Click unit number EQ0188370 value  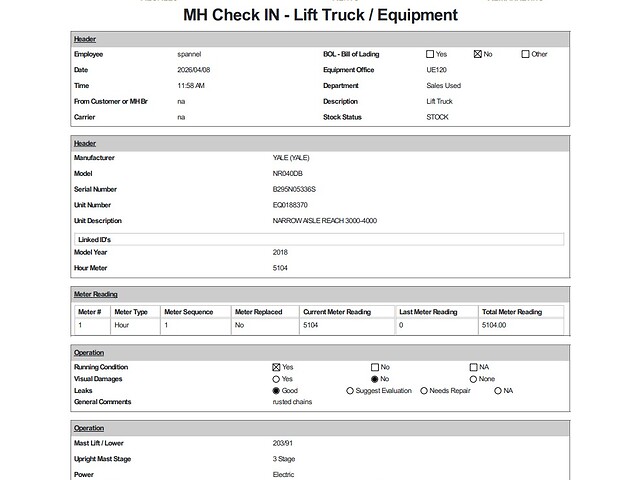tap(290, 205)
